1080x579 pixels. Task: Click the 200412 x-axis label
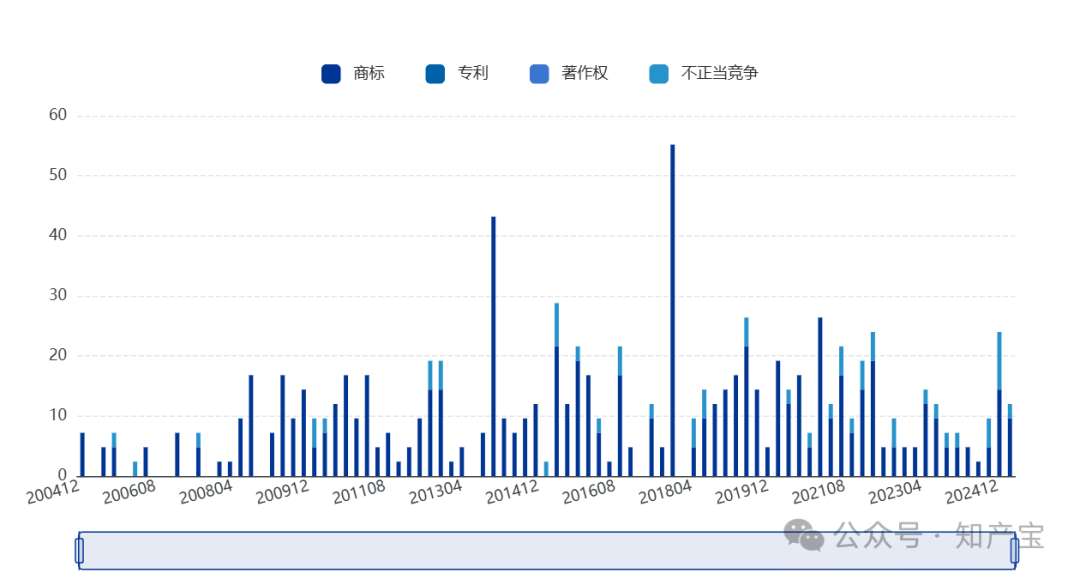click(53, 493)
